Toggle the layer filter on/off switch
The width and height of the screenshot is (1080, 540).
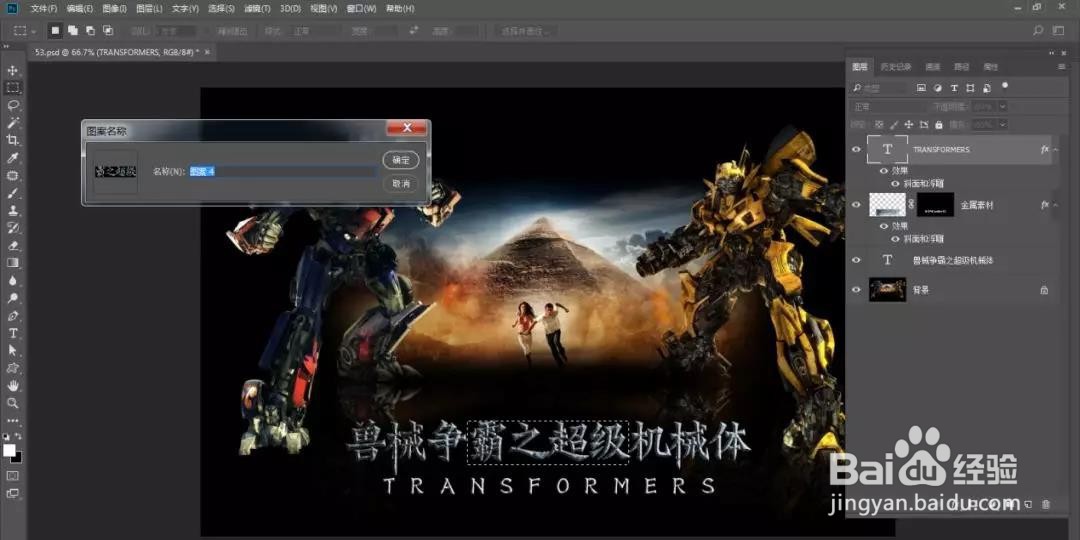[1005, 85]
